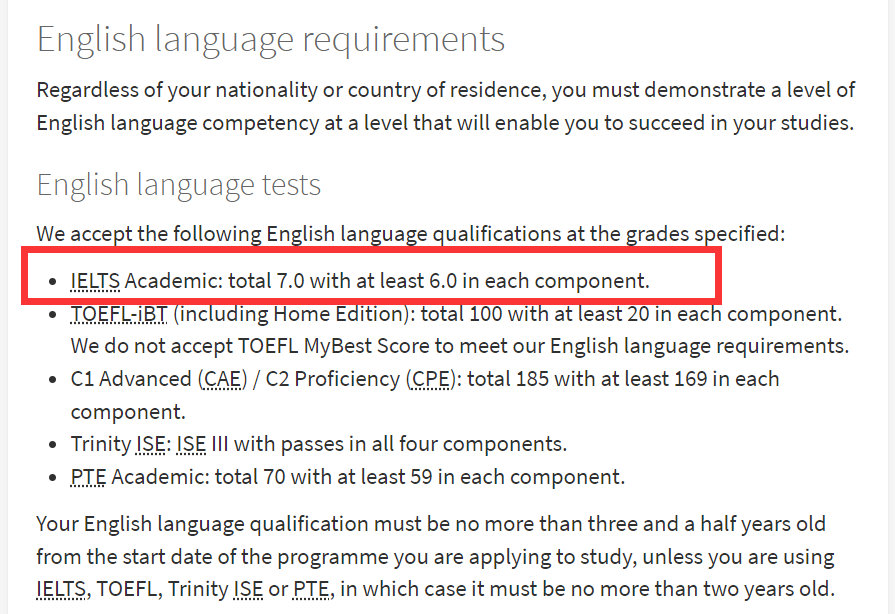Click the CPE abbreviation in parentheses

(x=430, y=379)
